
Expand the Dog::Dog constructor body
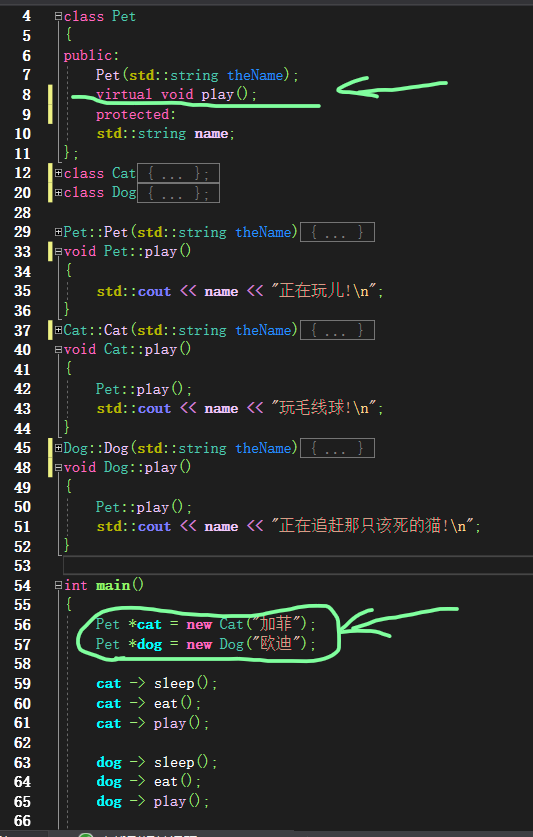[58, 448]
